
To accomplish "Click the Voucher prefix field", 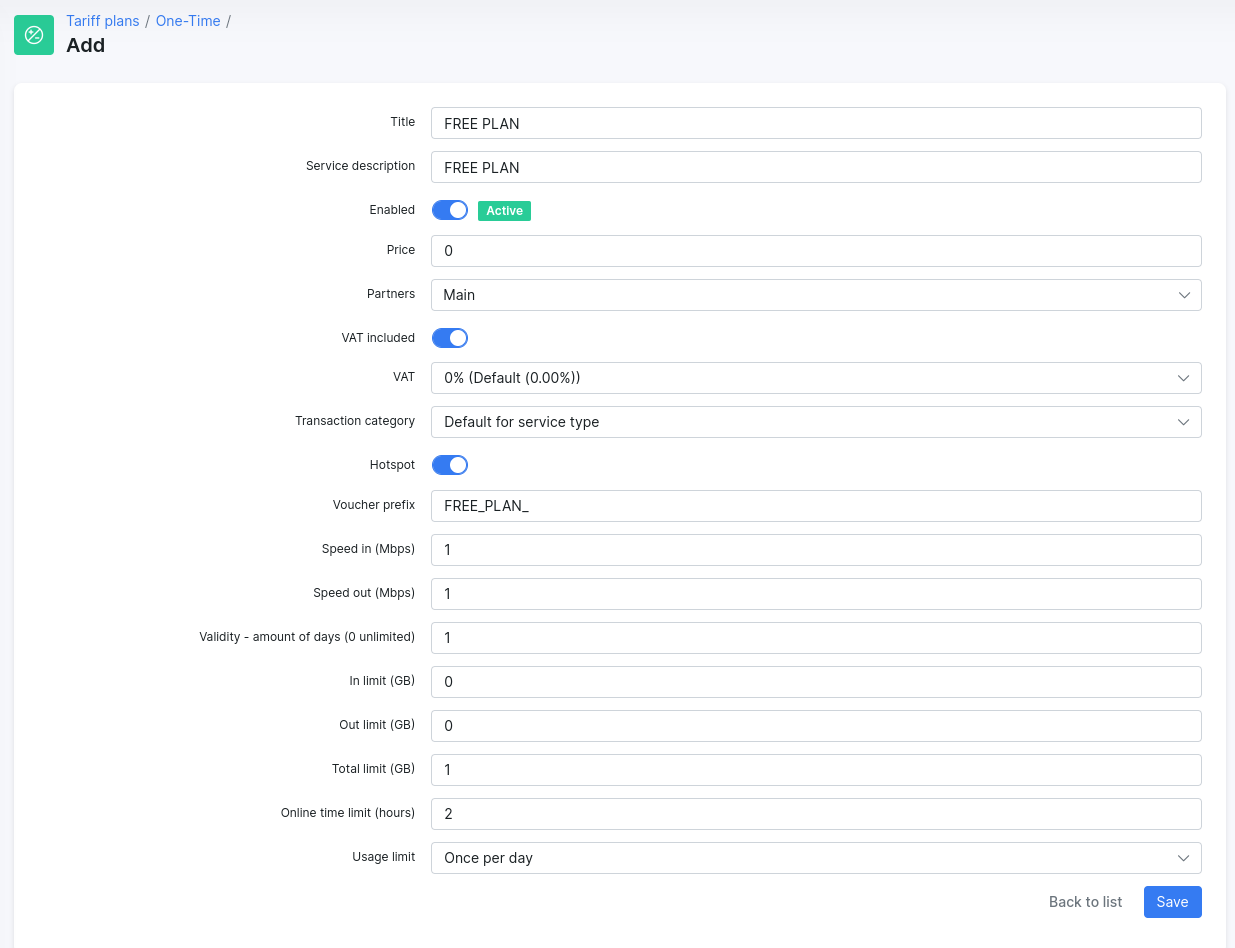I will (x=815, y=506).
